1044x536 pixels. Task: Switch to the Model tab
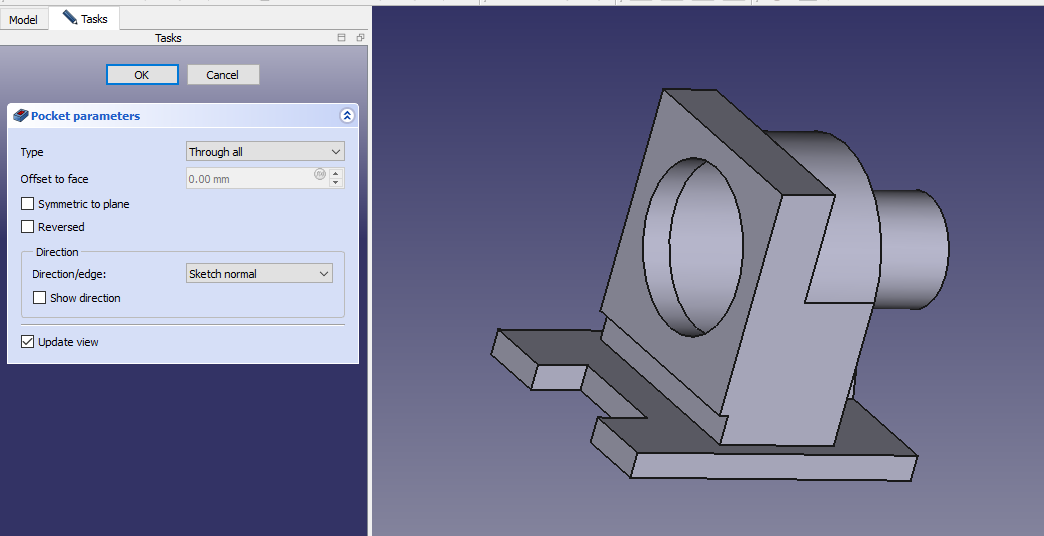pyautogui.click(x=23, y=20)
